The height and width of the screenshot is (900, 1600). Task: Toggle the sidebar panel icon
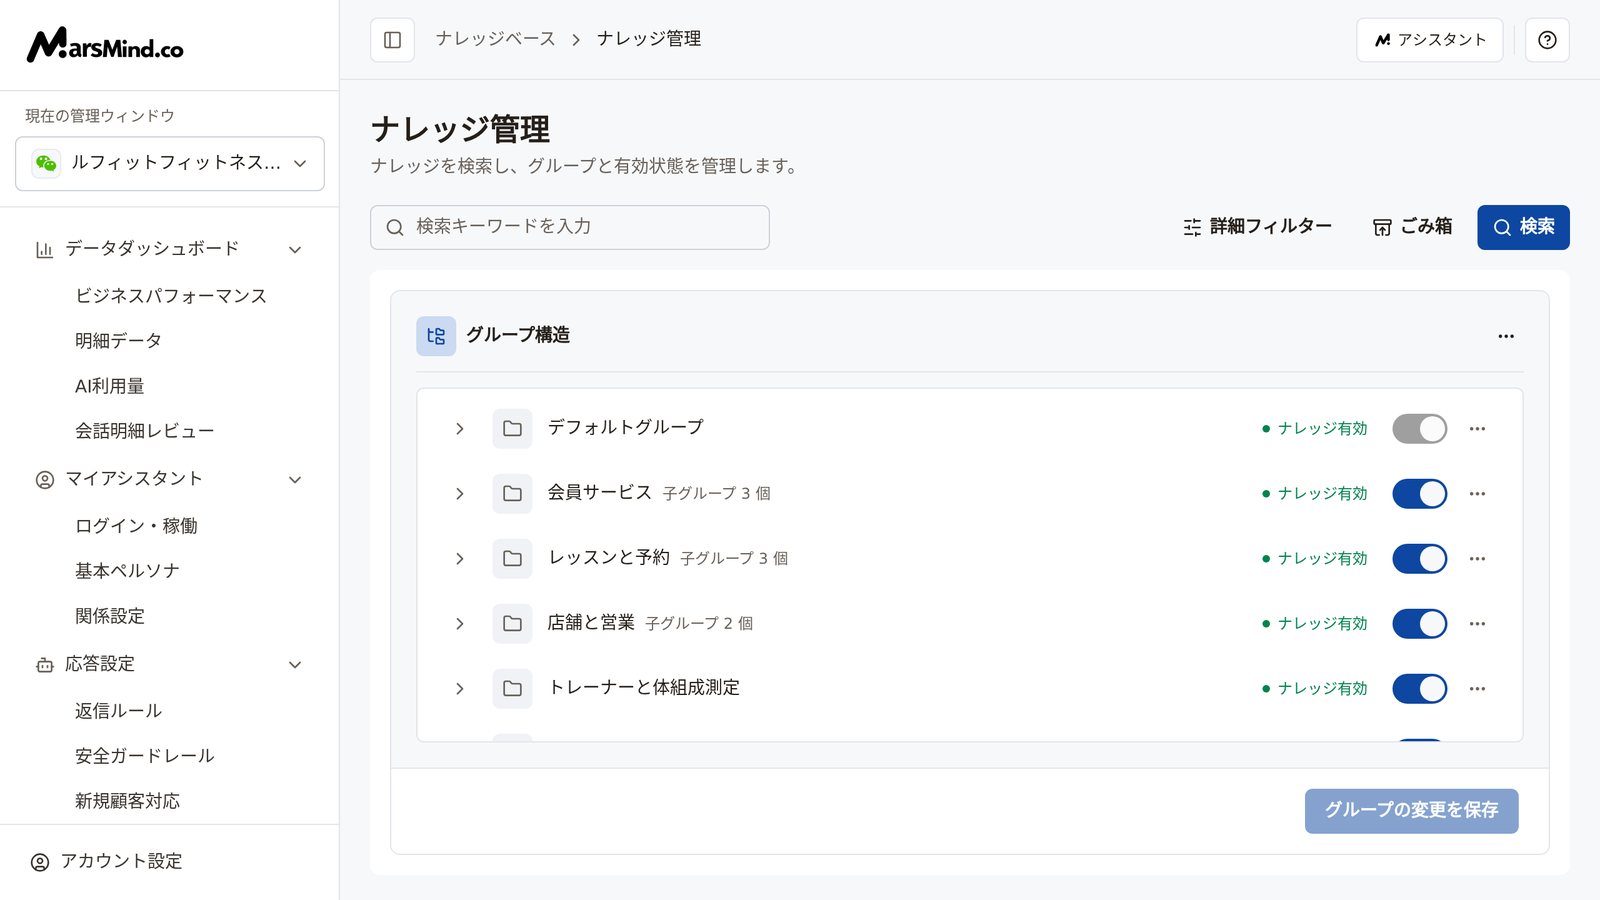[392, 40]
